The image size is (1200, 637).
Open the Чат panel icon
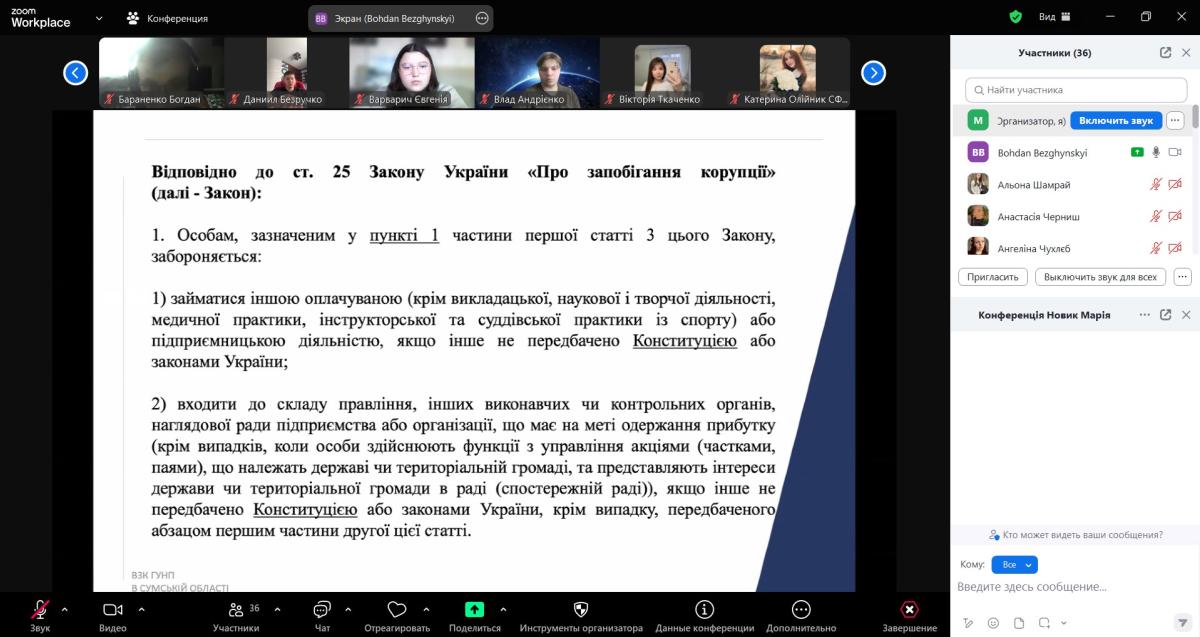point(322,610)
